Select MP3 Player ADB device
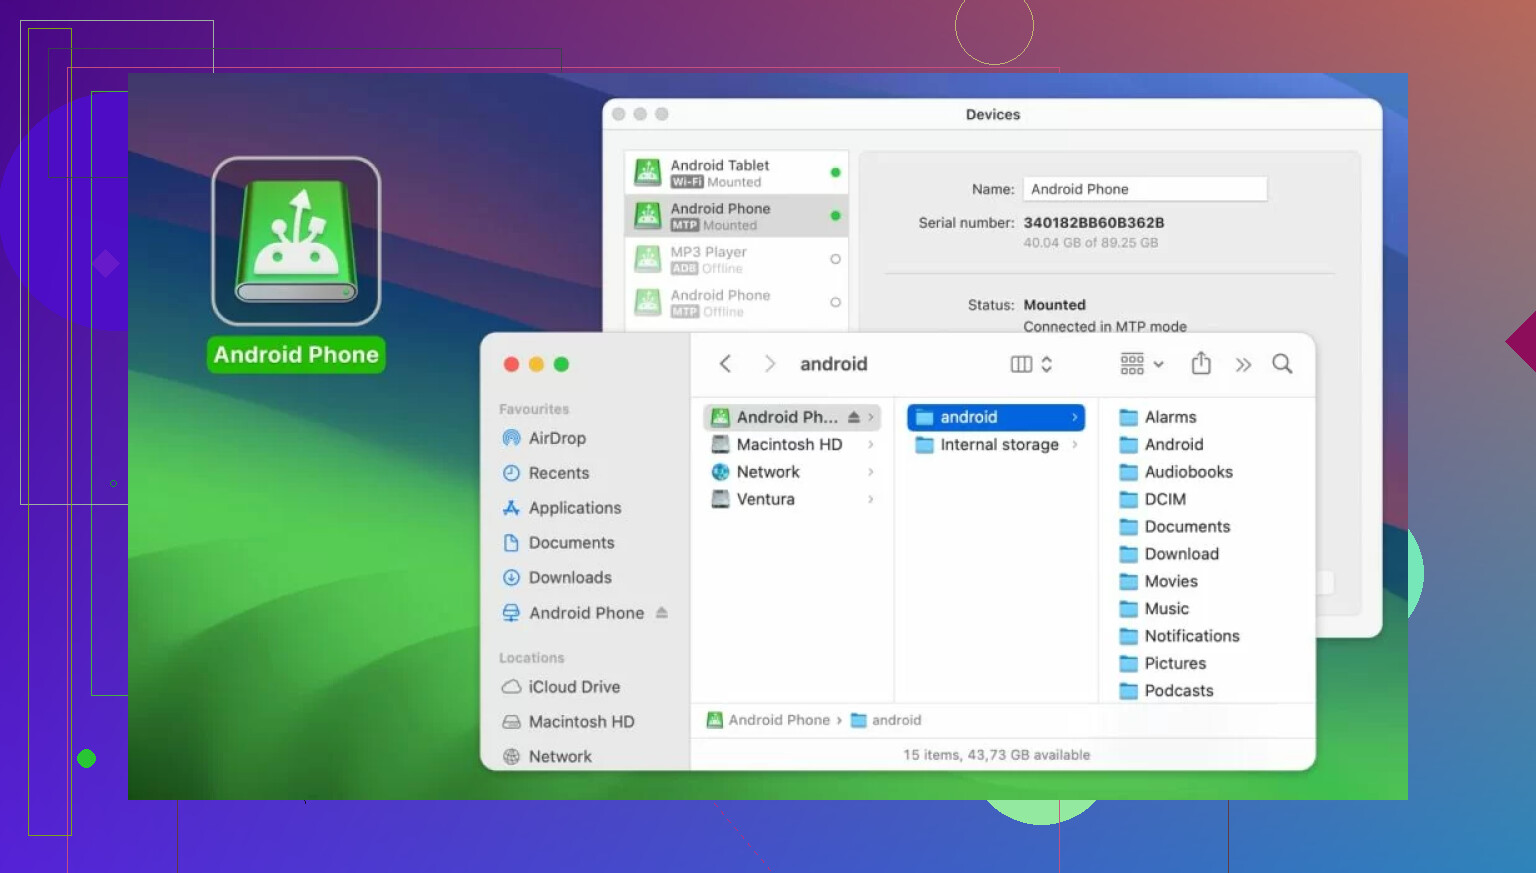 pos(736,259)
